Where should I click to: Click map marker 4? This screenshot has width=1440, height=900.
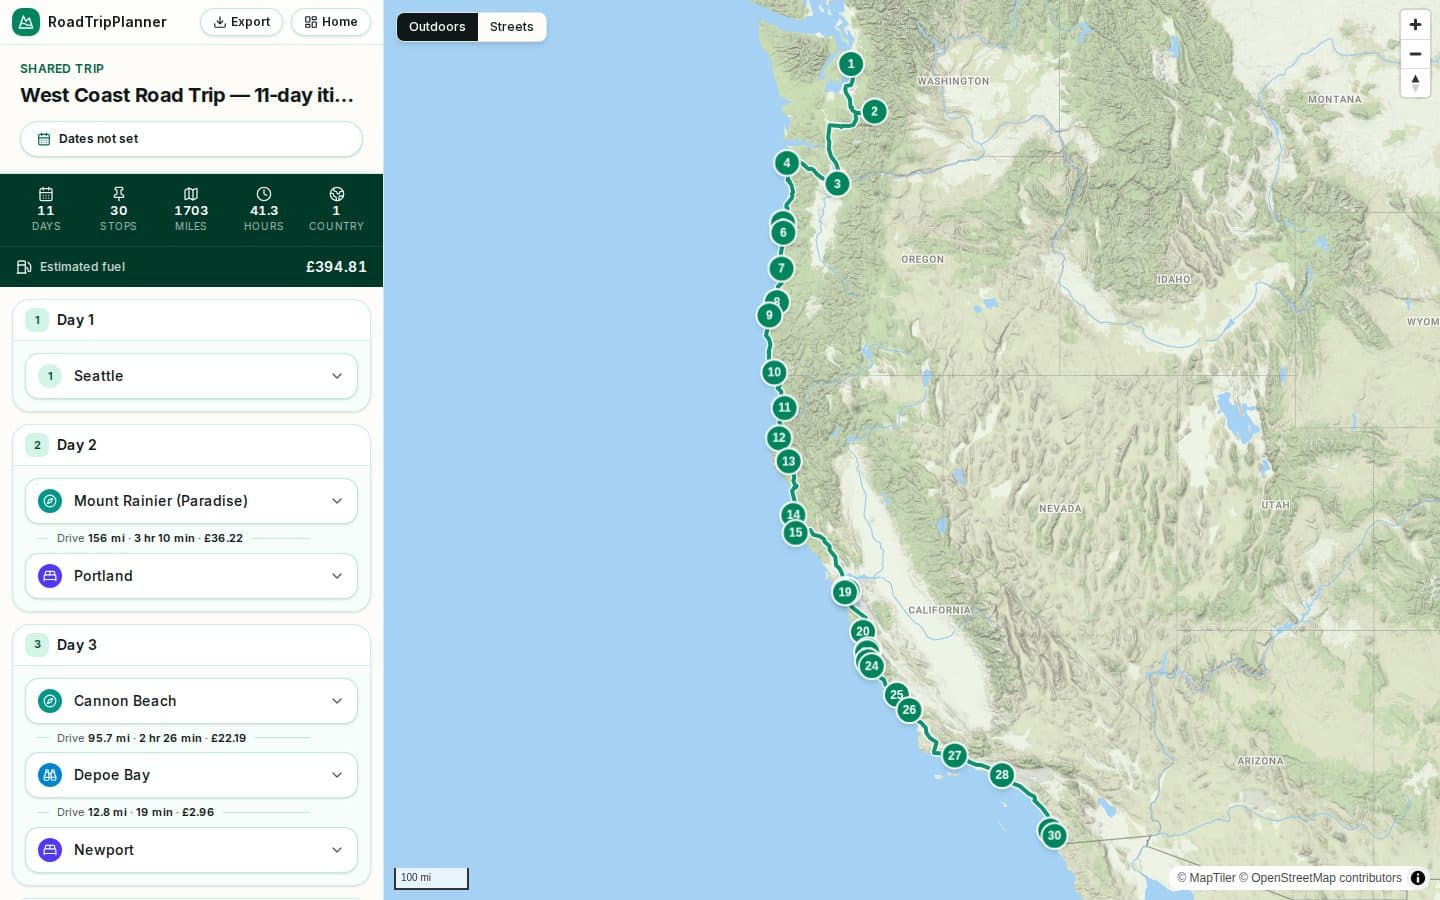(787, 163)
